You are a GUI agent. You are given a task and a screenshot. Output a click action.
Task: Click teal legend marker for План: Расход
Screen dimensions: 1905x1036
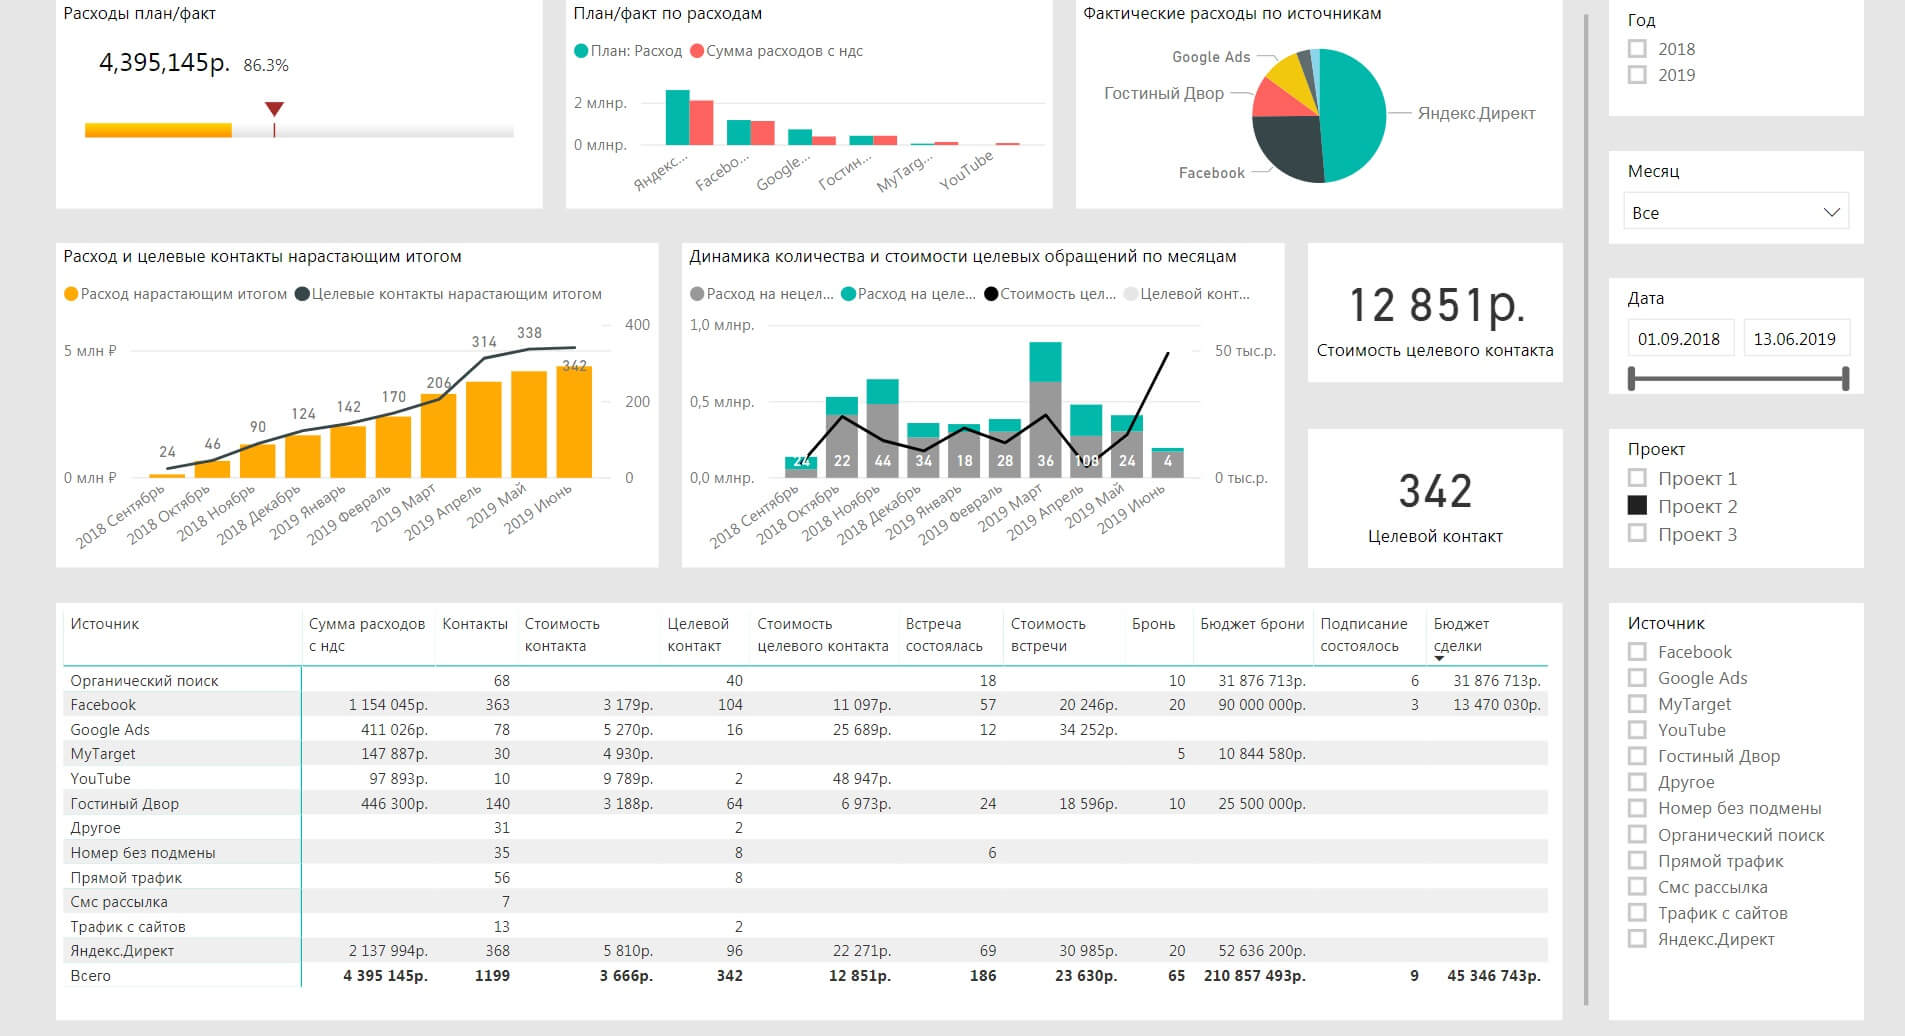tap(581, 51)
